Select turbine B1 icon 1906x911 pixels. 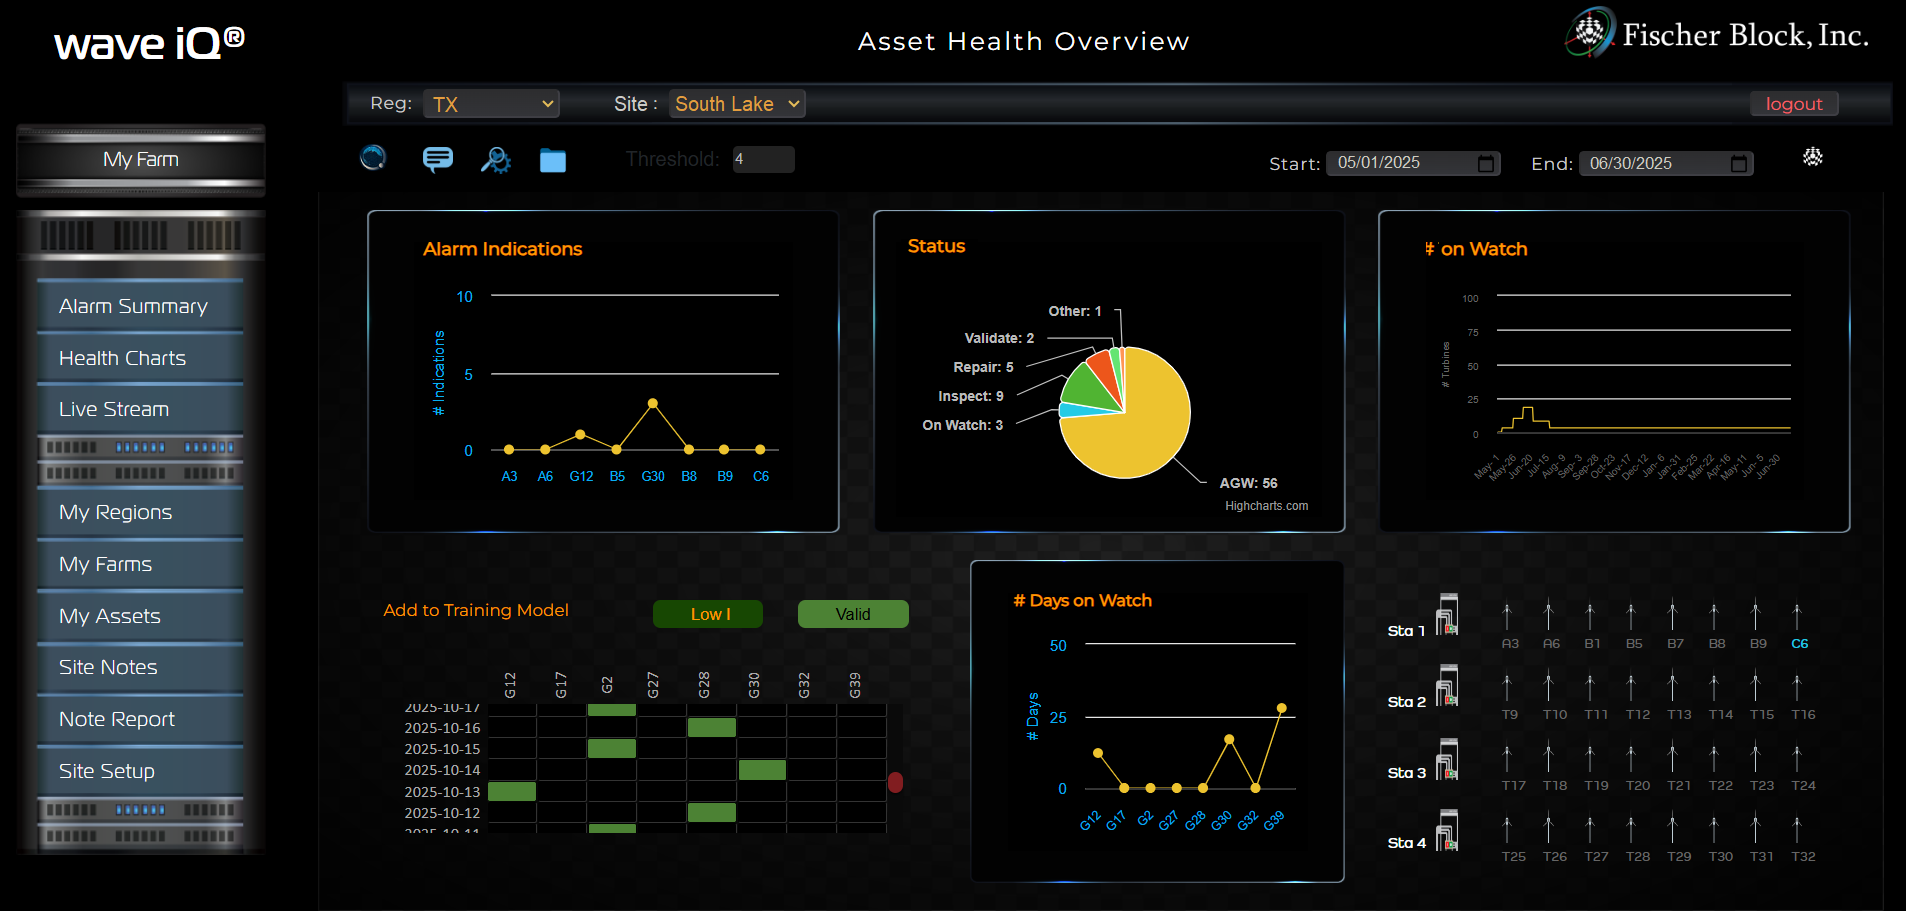click(1590, 616)
